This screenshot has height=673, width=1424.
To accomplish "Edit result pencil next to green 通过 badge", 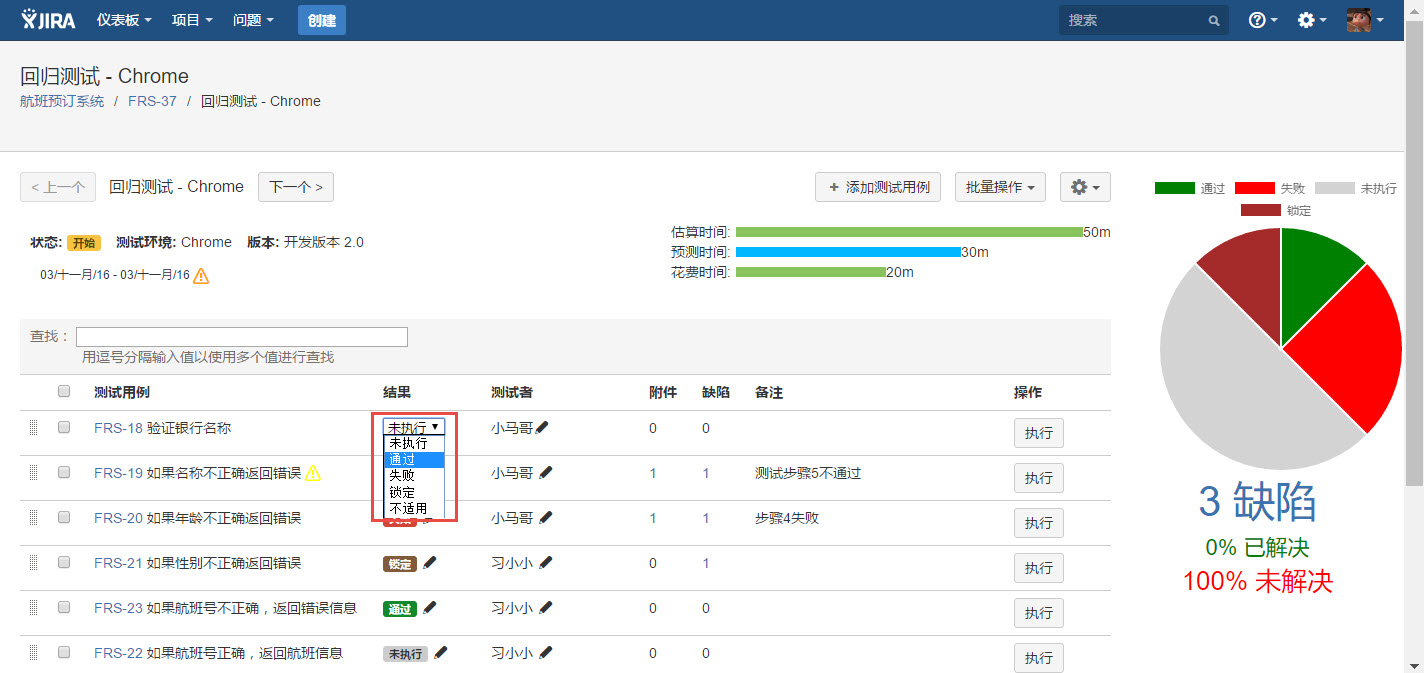I will click(x=430, y=607).
